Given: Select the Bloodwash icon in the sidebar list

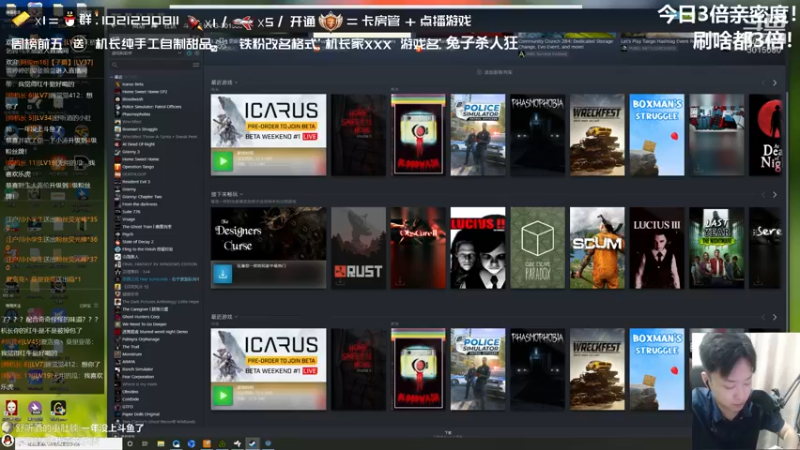Looking at the screenshot, I should pos(118,99).
